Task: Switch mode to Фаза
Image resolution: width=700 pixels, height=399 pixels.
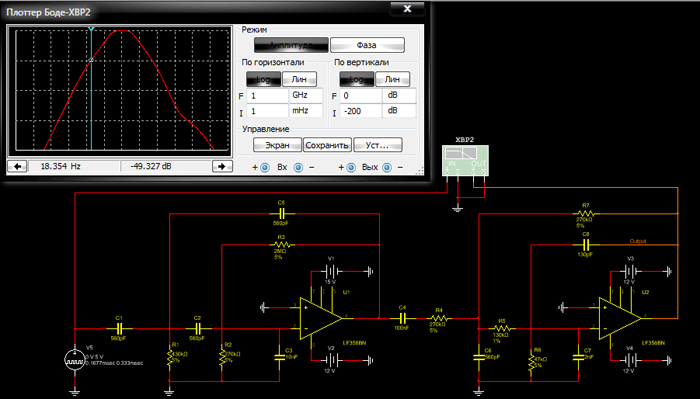Action: pyautogui.click(x=367, y=45)
